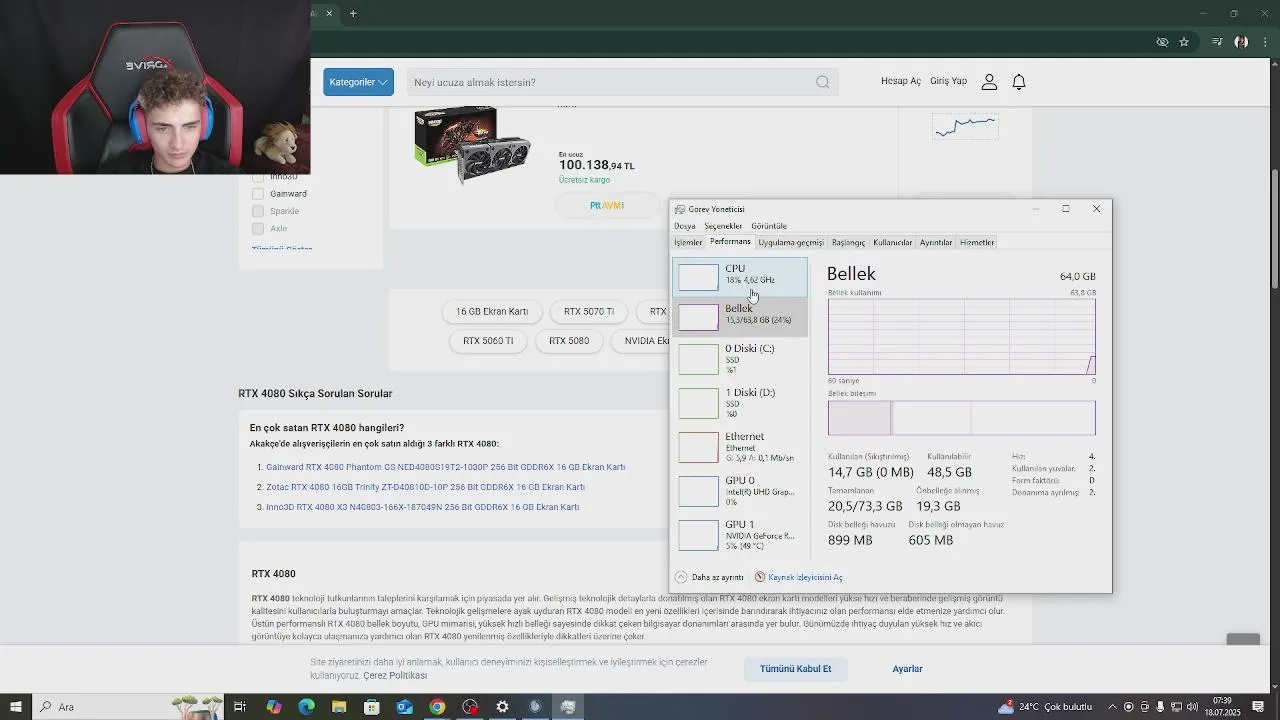Click the Hesap Aç link
Screen dimensions: 1280x720
point(901,81)
